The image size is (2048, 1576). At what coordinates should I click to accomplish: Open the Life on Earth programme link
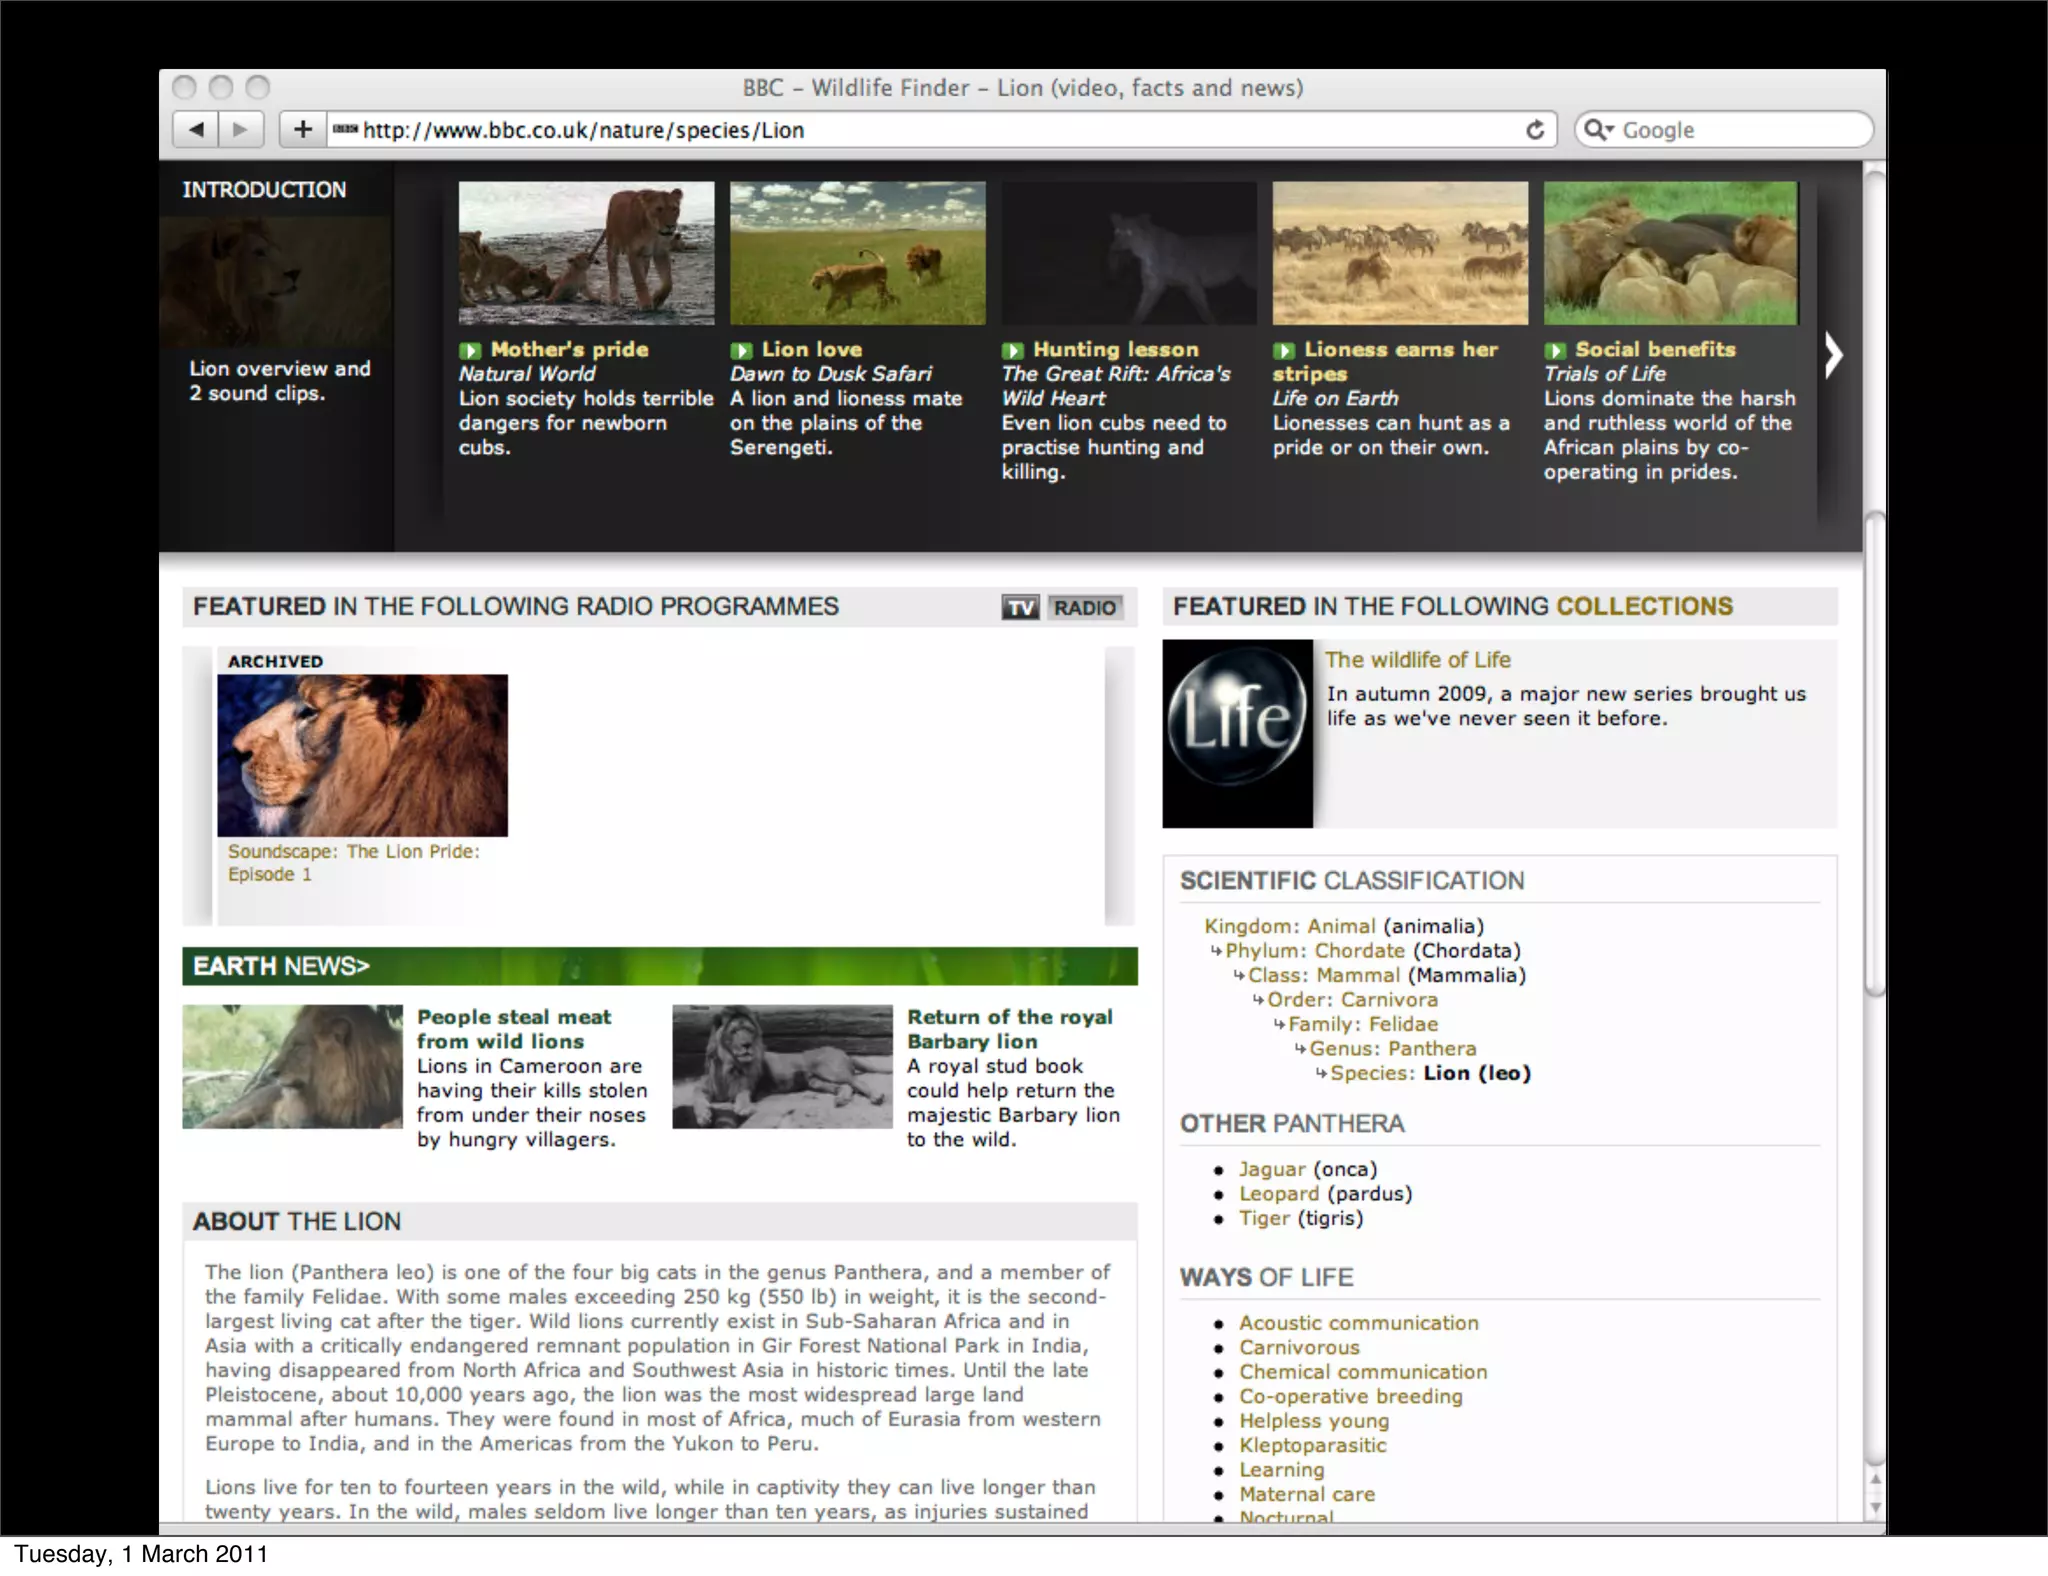click(1335, 398)
